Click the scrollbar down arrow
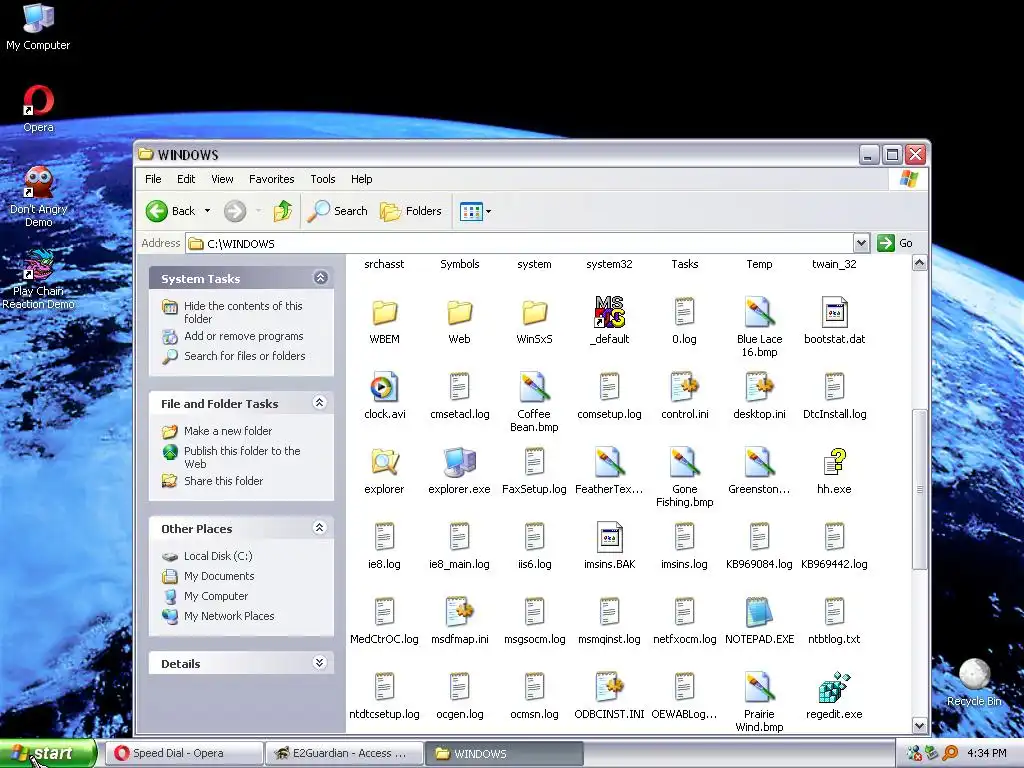1024x768 pixels. click(x=920, y=725)
